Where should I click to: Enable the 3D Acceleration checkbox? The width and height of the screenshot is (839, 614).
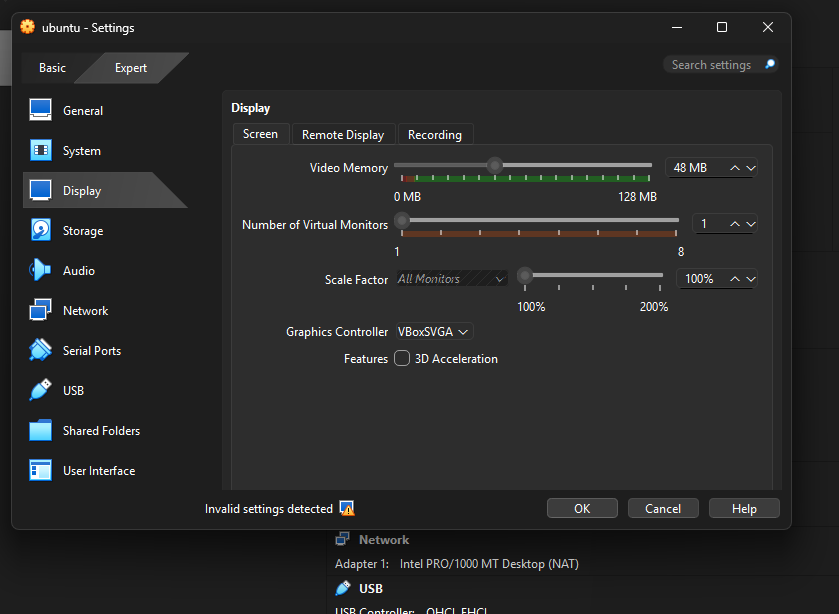(x=402, y=358)
